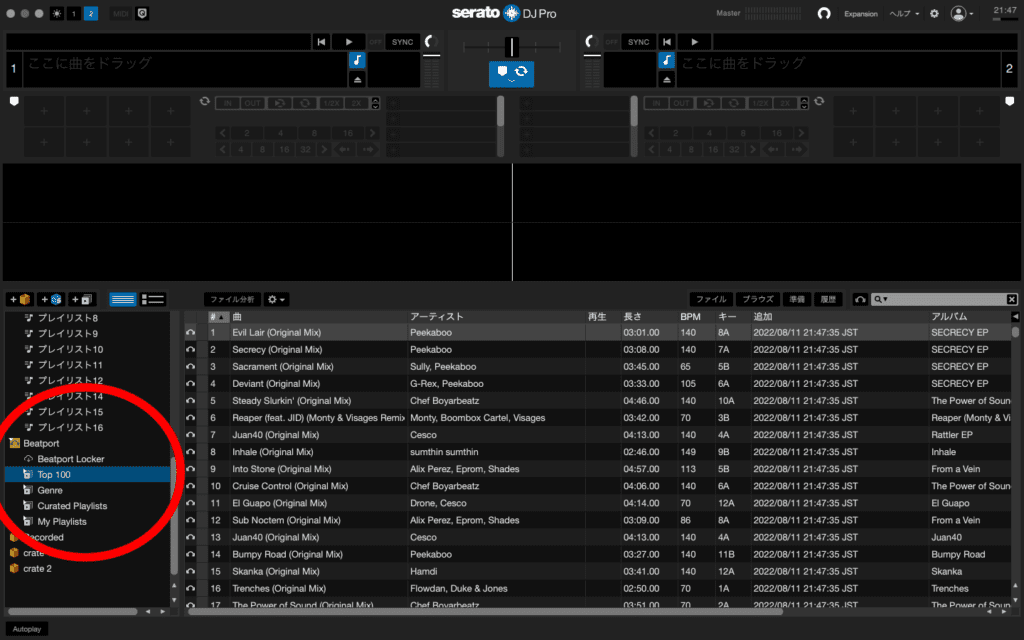
Task: Open the ファイル panel tab
Action: pos(711,299)
